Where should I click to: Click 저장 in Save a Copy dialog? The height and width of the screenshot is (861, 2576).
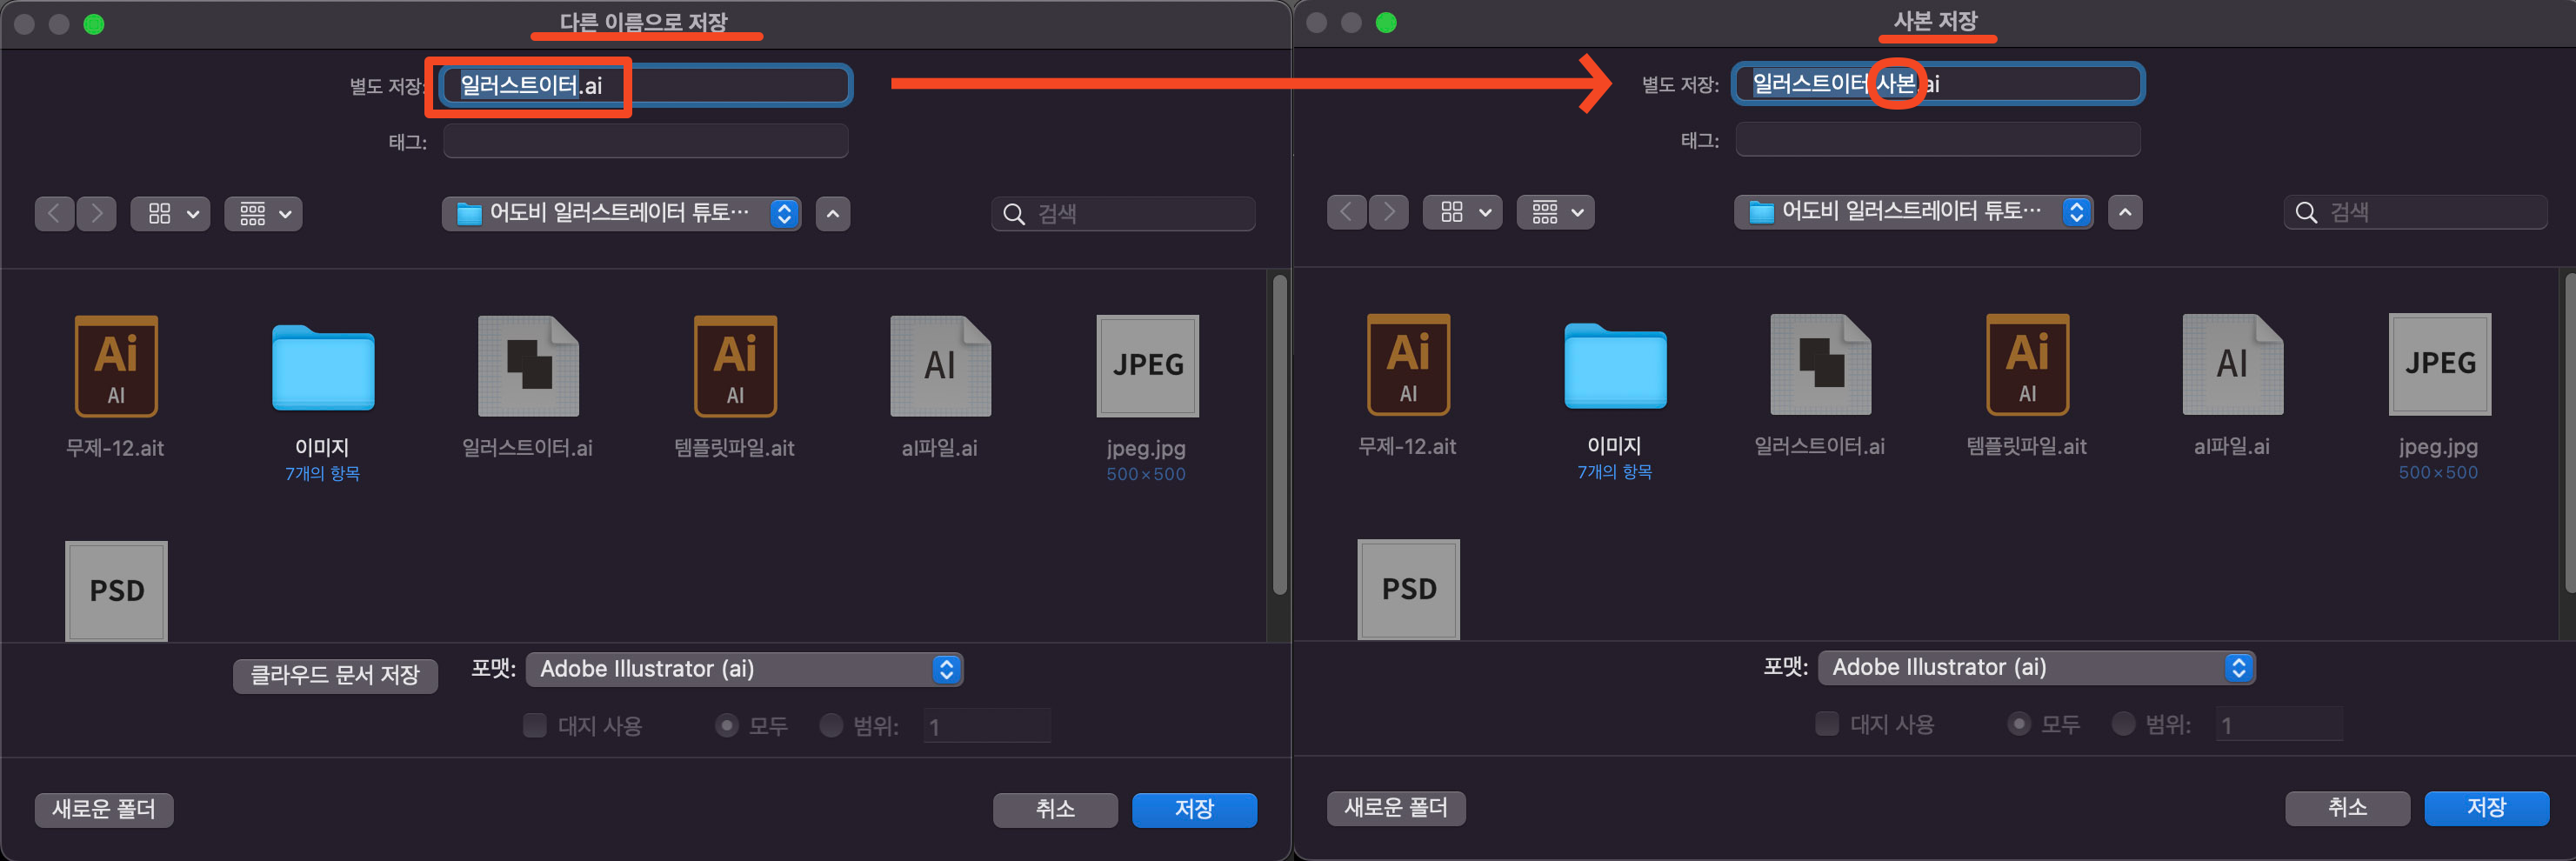[2486, 807]
